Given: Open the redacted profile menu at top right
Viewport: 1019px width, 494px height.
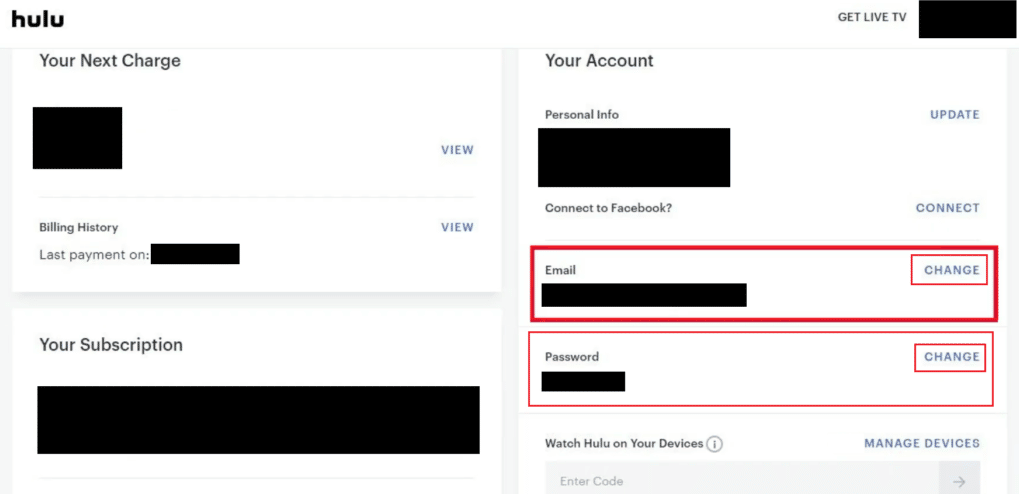Looking at the screenshot, I should (x=967, y=20).
